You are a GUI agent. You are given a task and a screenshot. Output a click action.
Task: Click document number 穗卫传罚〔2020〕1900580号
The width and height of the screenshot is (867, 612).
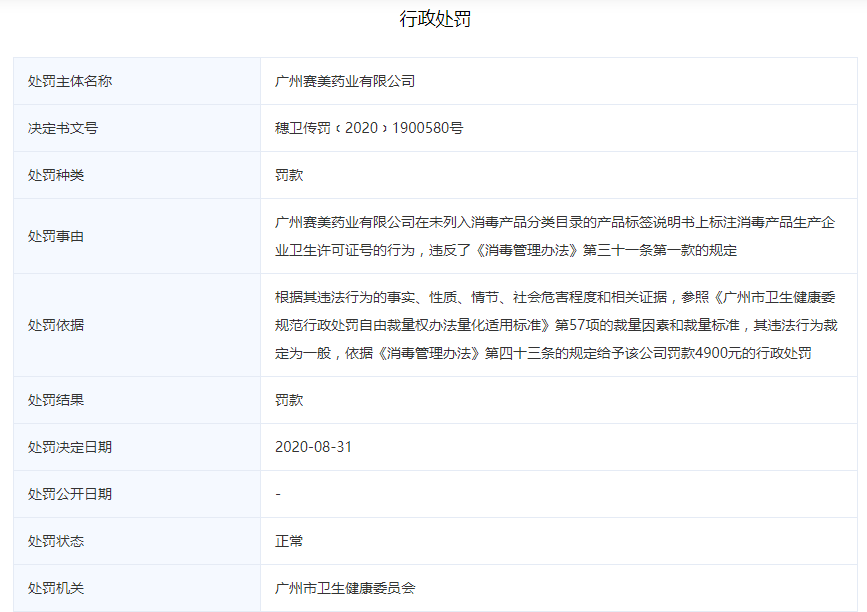point(369,128)
